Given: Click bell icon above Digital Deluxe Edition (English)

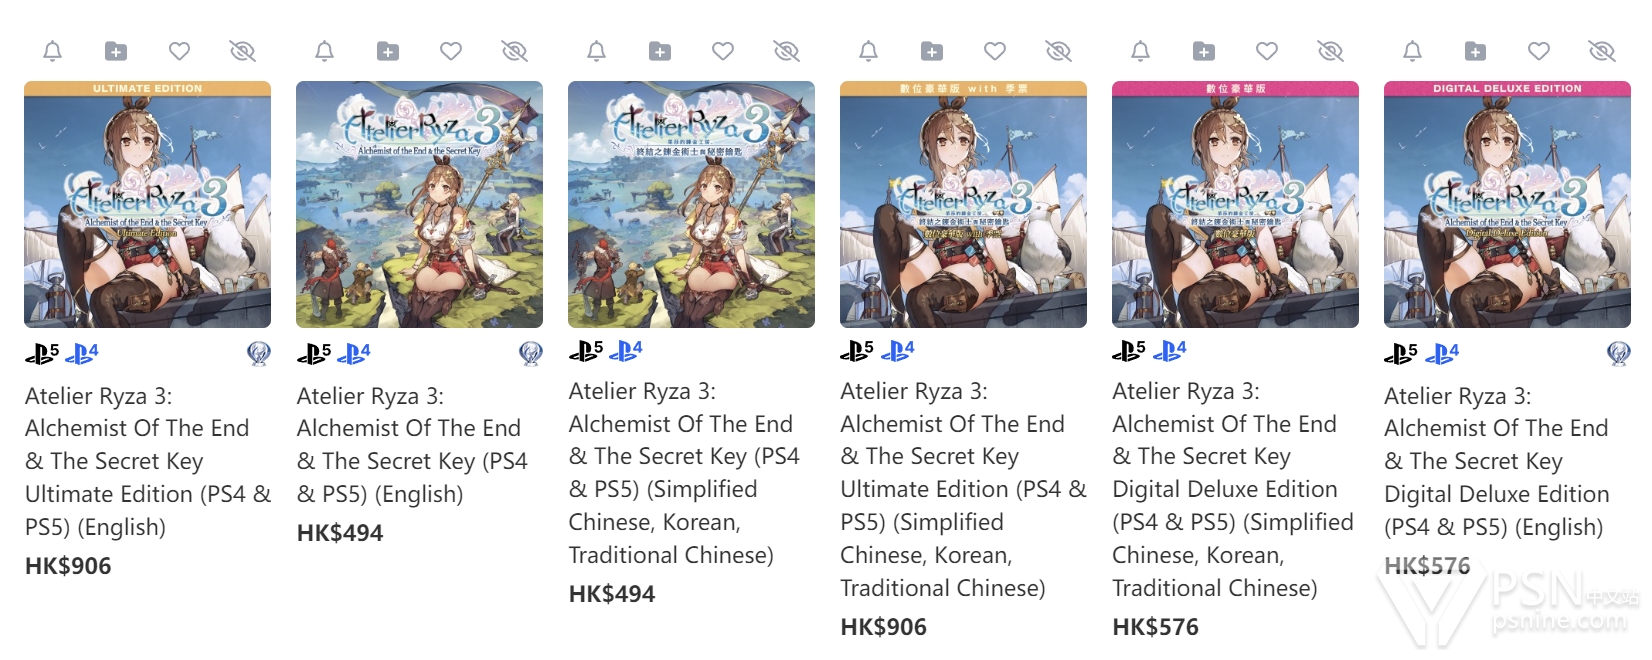Looking at the screenshot, I should click(1412, 51).
